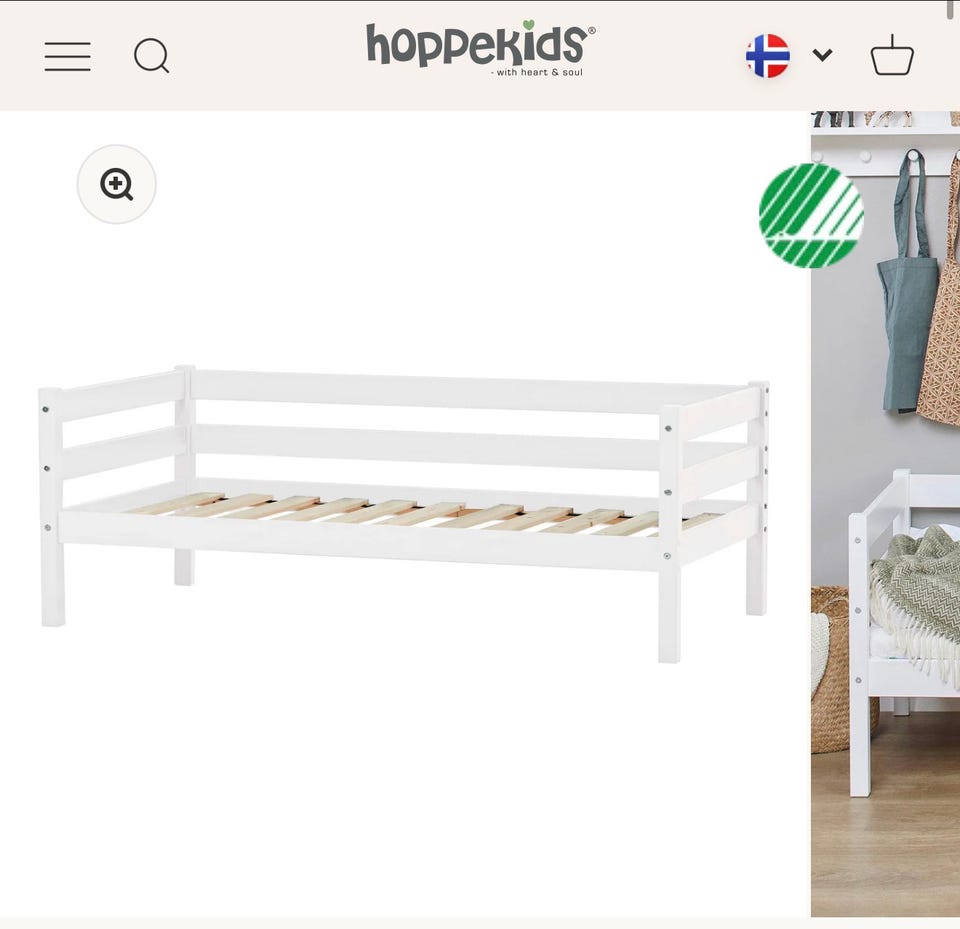960x929 pixels.
Task: Click the top back rail of the bed
Action: 465,390
